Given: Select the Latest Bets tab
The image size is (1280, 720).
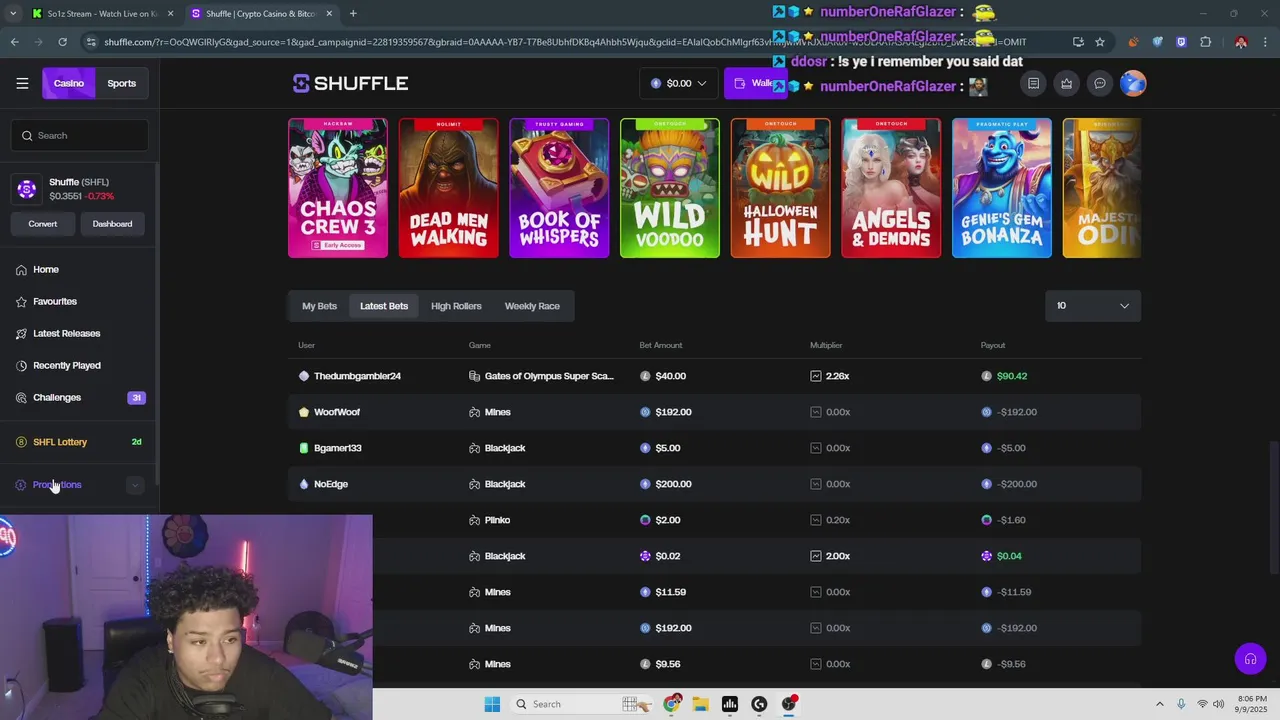Looking at the screenshot, I should click(384, 306).
